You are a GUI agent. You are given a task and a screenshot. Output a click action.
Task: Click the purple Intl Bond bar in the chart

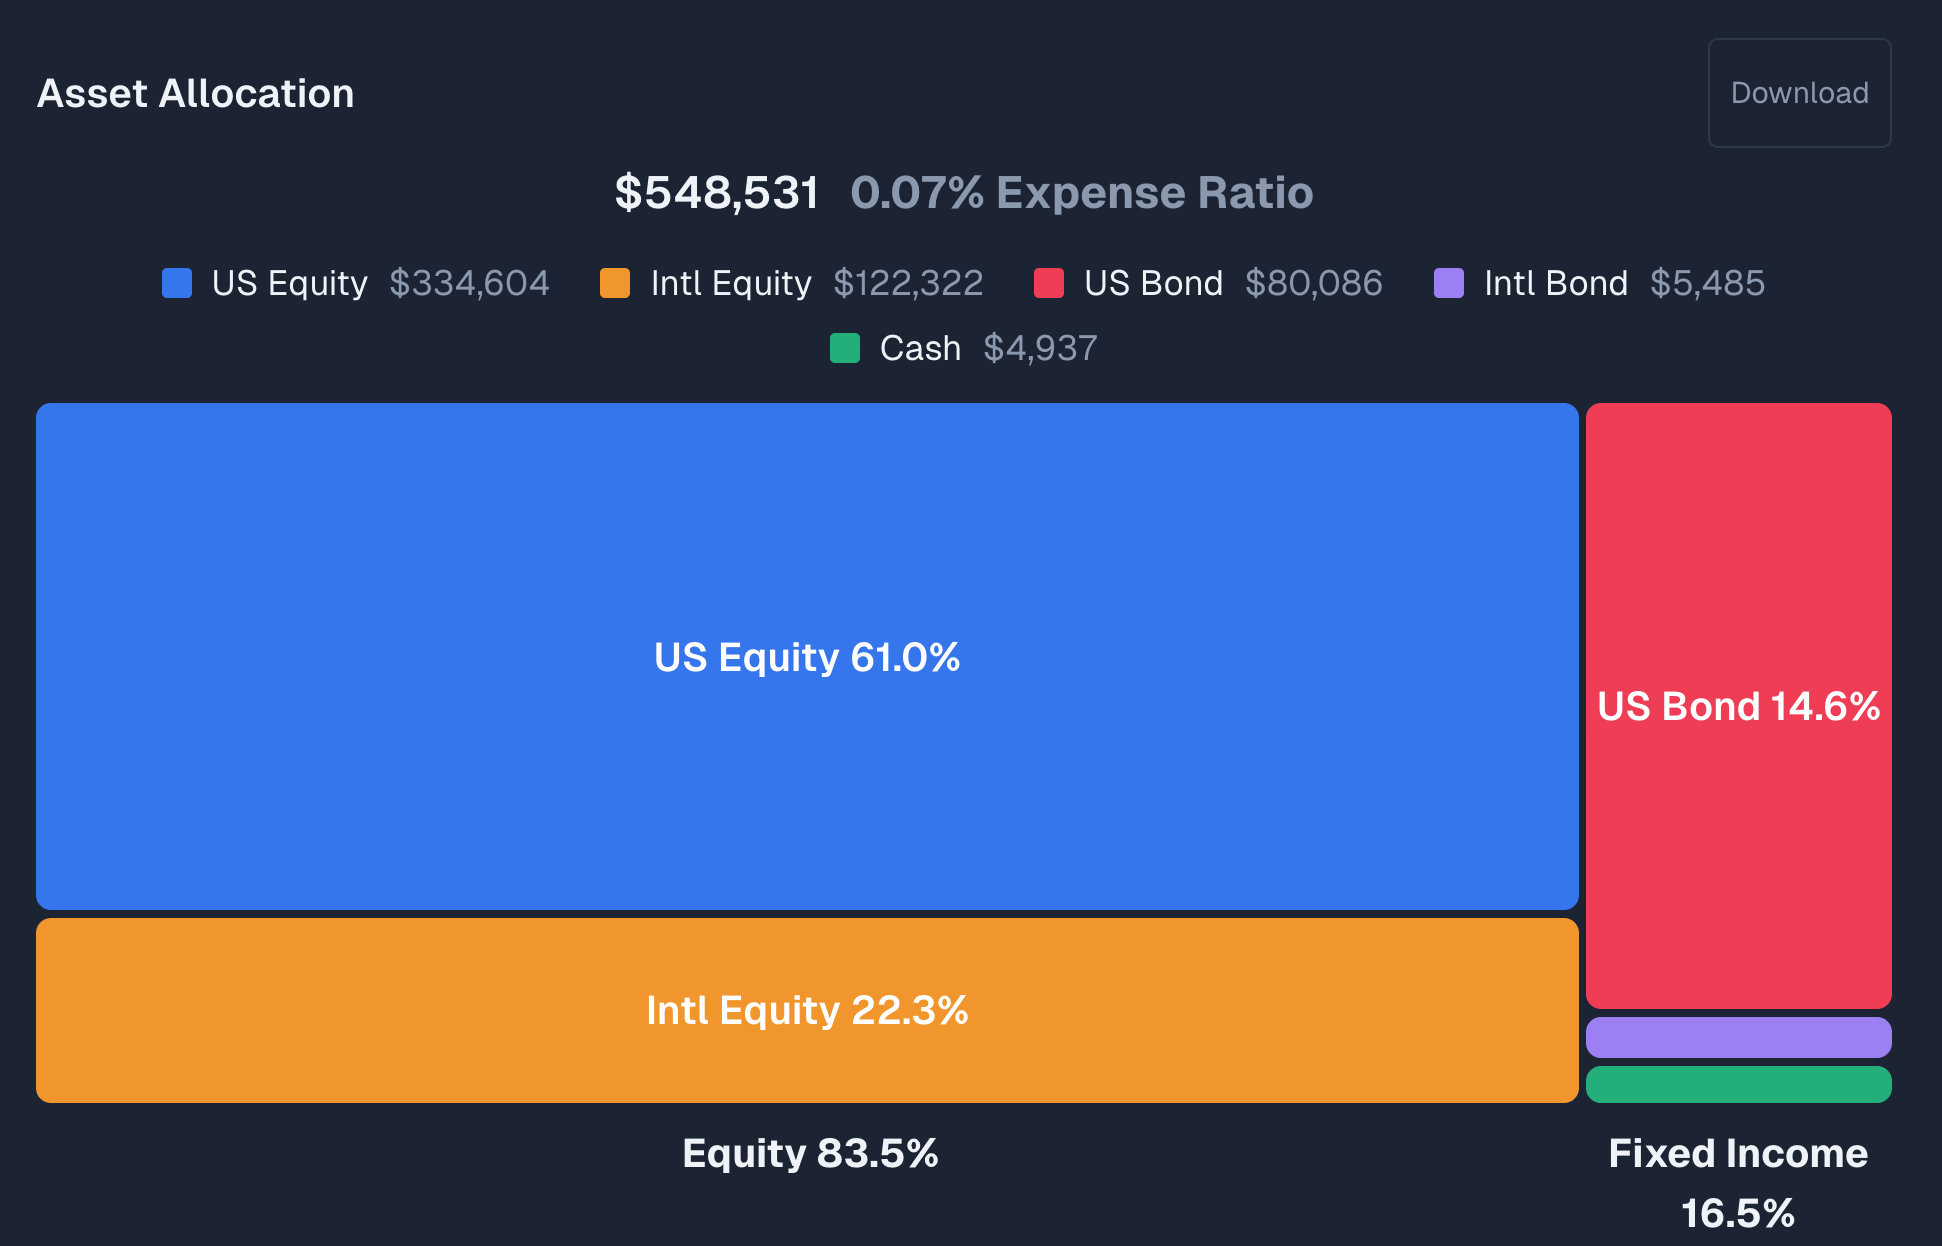pyautogui.click(x=1737, y=1036)
